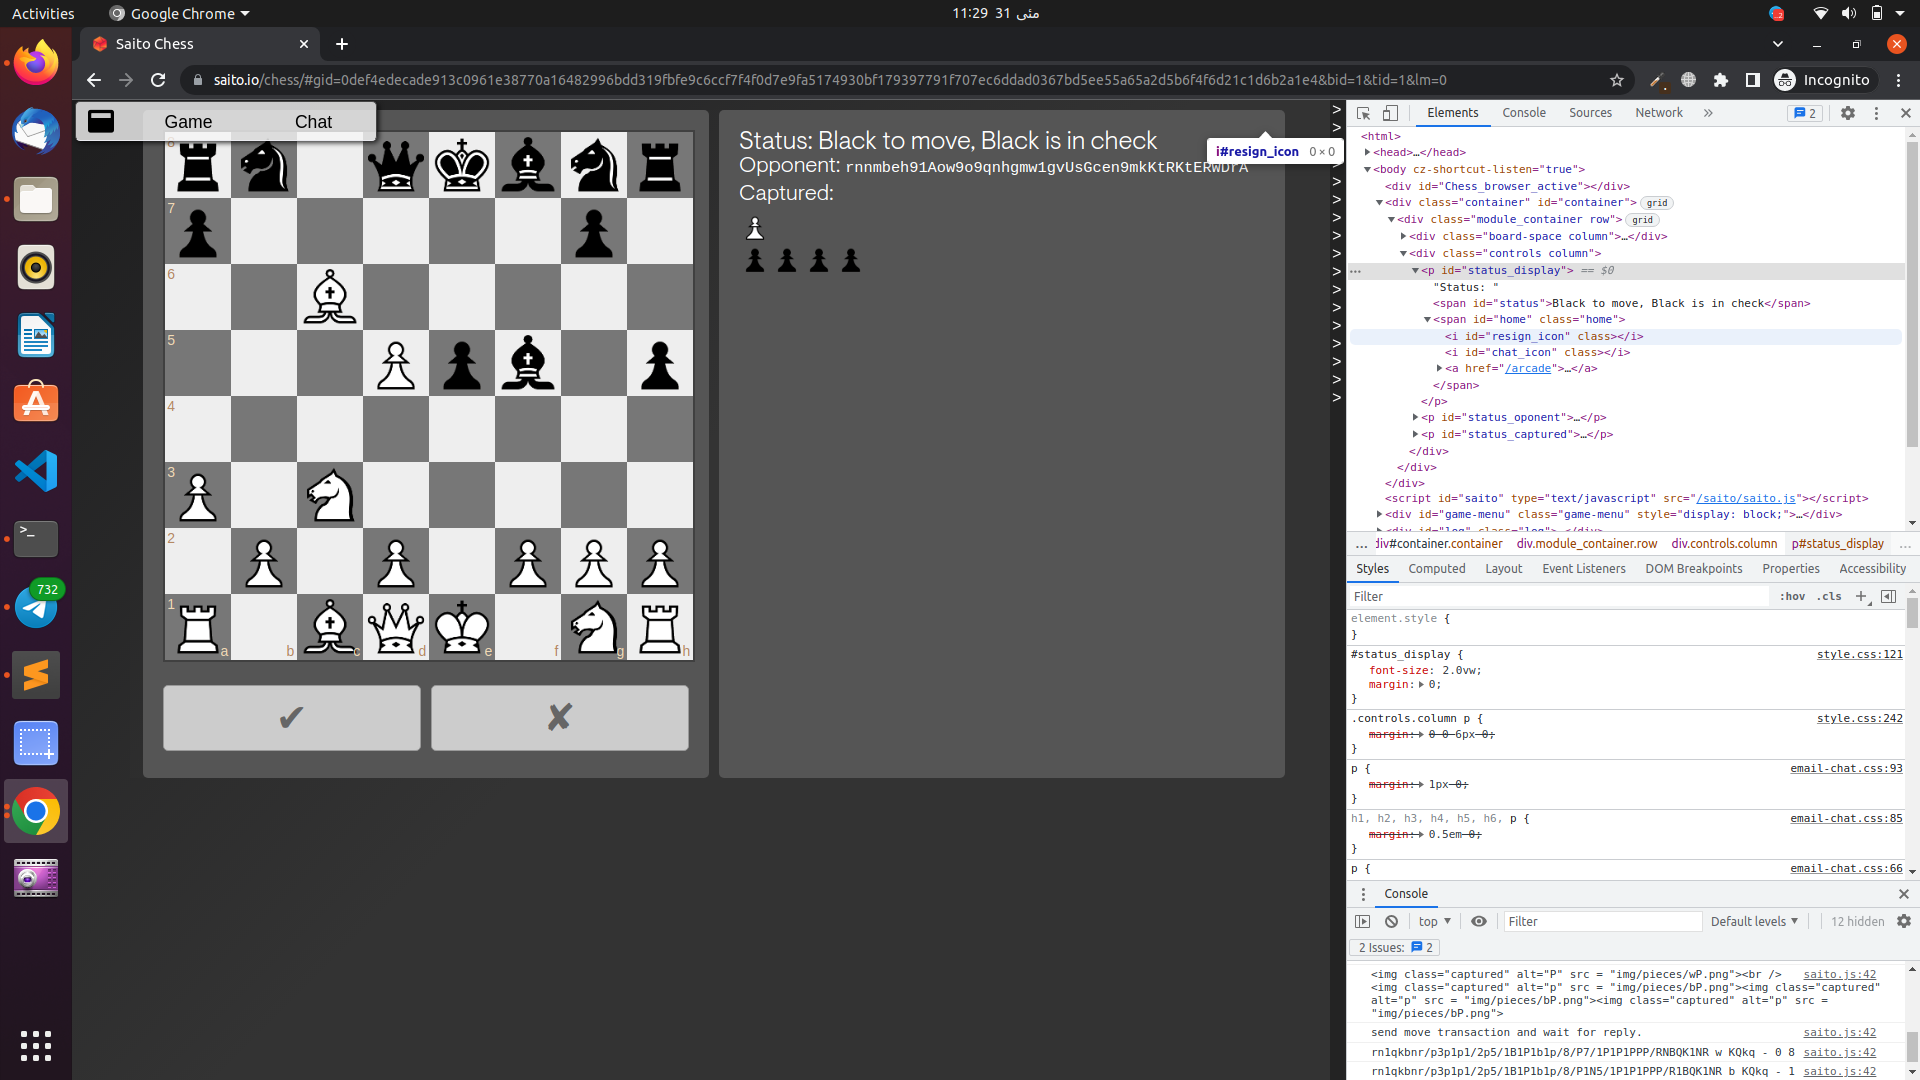Toggle console sidebar icon
Screen dimensions: 1920x1080
(1362, 921)
